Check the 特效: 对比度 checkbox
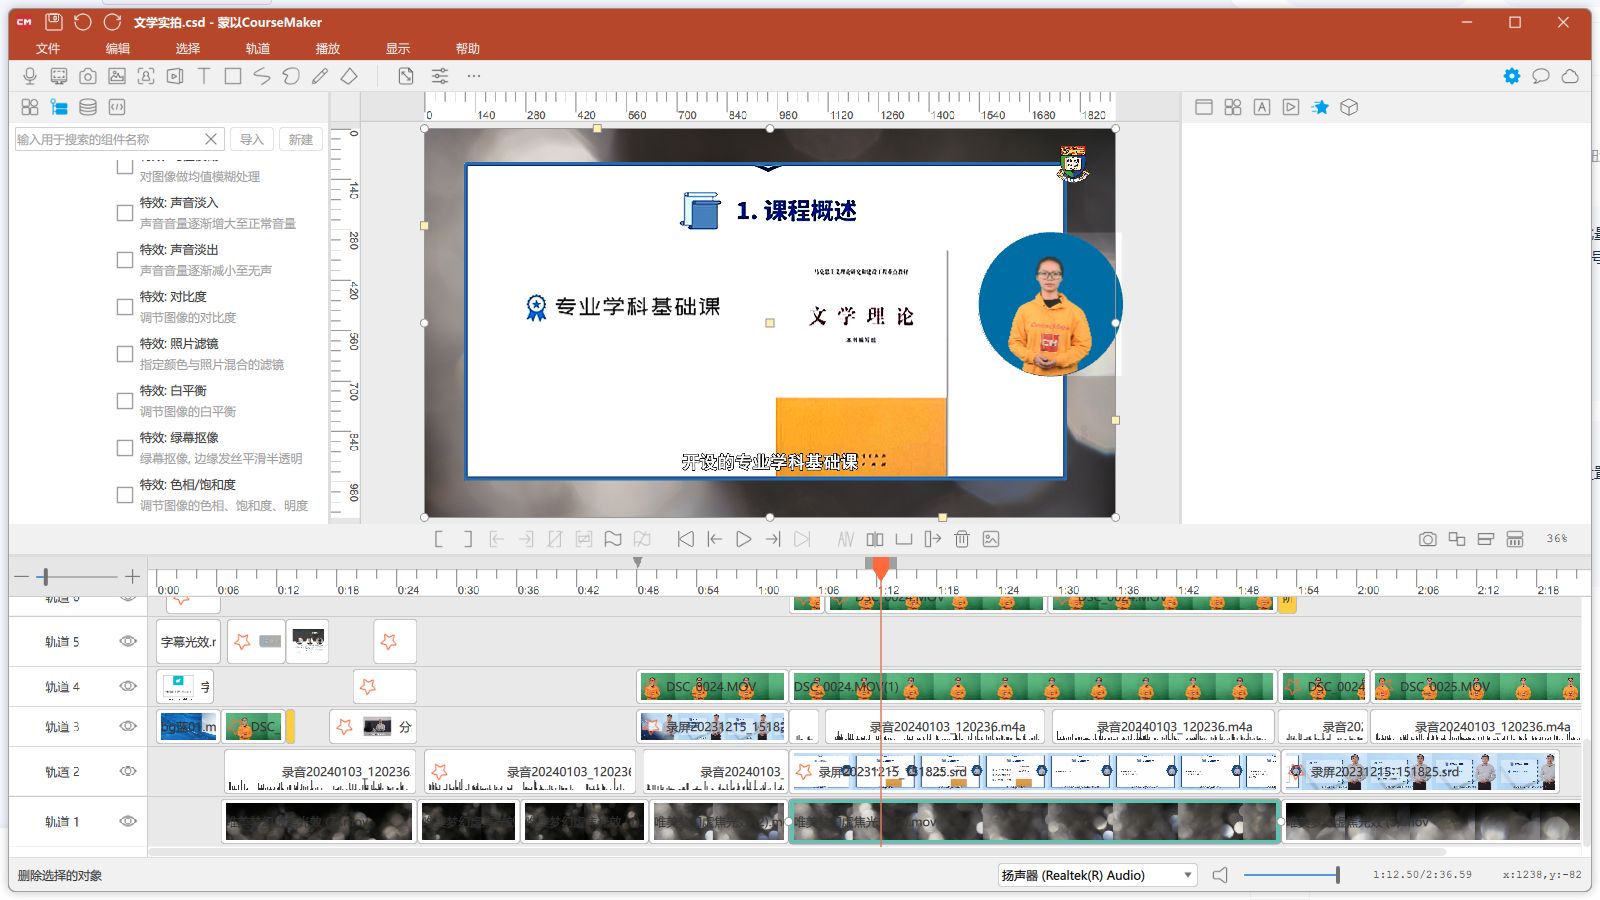Screen dimensions: 1600x900 tap(125, 307)
